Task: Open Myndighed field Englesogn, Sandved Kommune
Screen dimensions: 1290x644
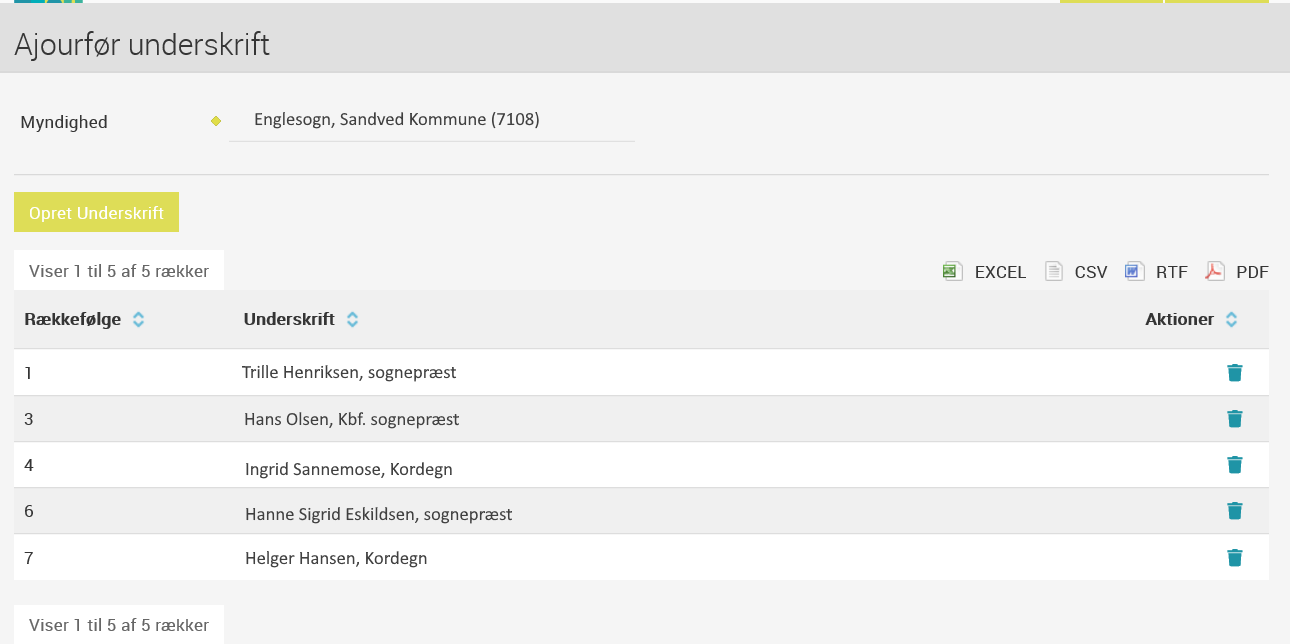Action: pyautogui.click(x=432, y=120)
